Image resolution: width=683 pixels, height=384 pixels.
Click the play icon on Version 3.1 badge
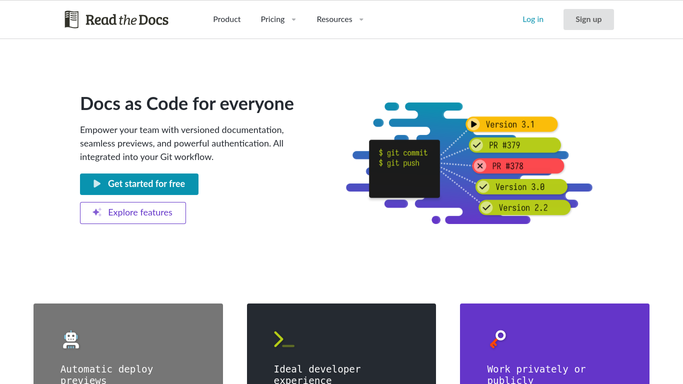point(473,125)
